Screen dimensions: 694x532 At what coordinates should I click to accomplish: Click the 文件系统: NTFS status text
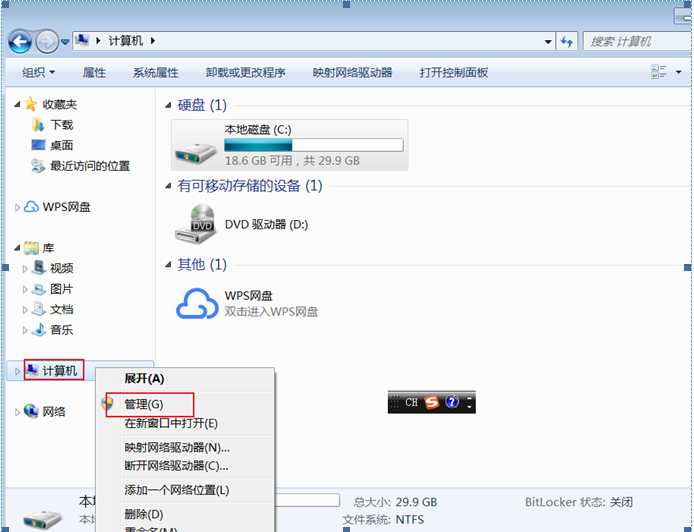click(383, 520)
